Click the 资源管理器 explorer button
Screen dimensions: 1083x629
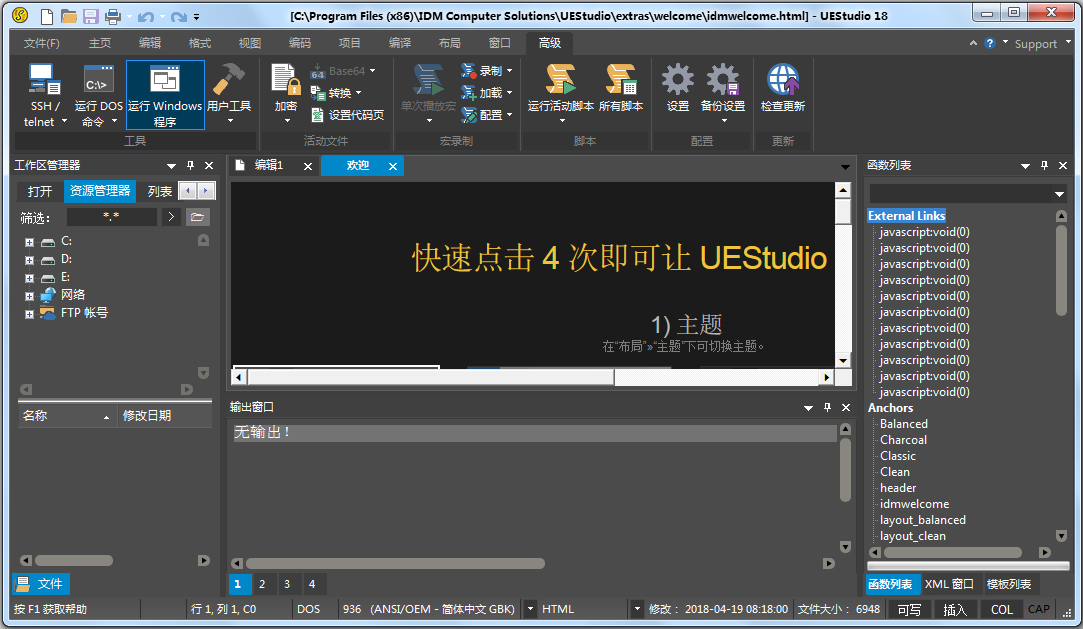pos(100,191)
